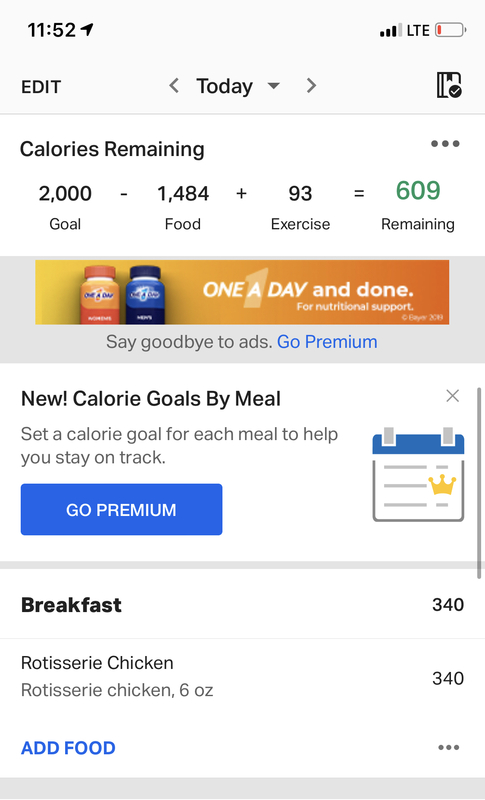
Task: Tap the calendar crown premium illustration
Action: tap(418, 474)
